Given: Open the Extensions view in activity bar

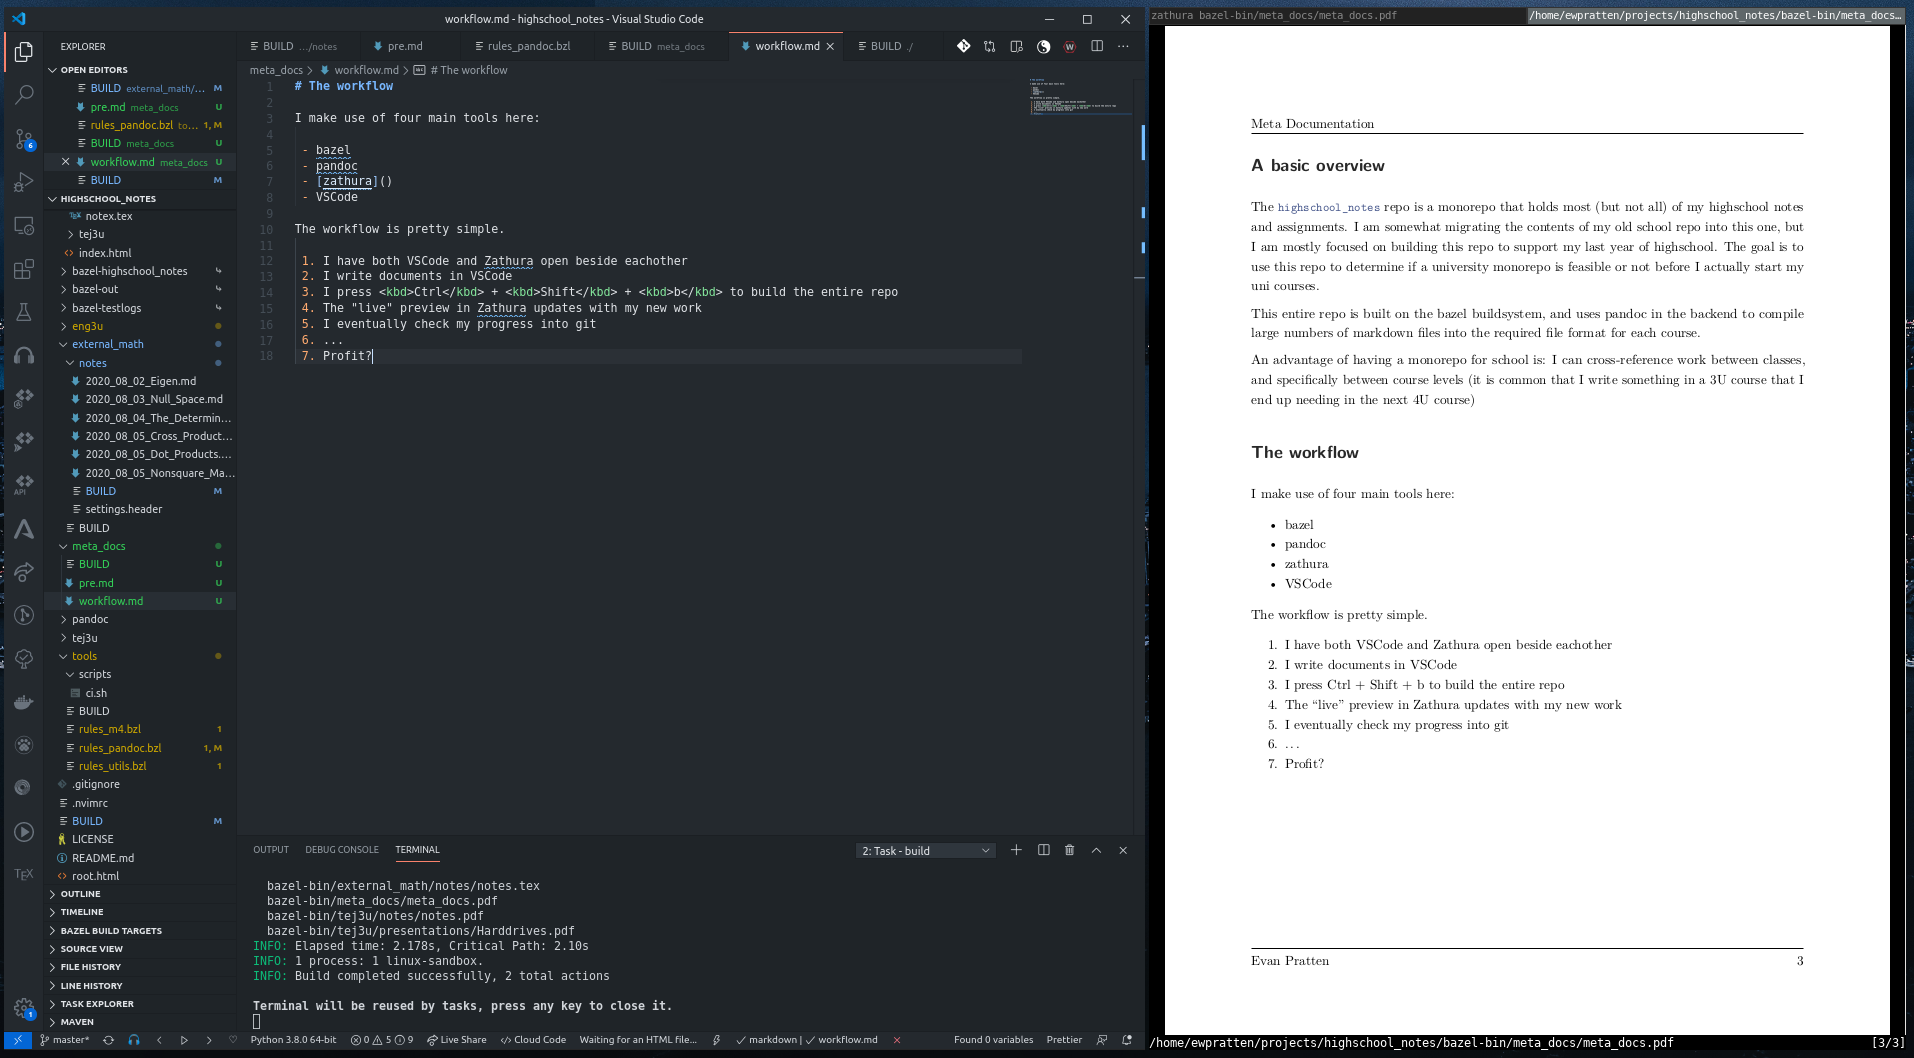Looking at the screenshot, I should (24, 269).
